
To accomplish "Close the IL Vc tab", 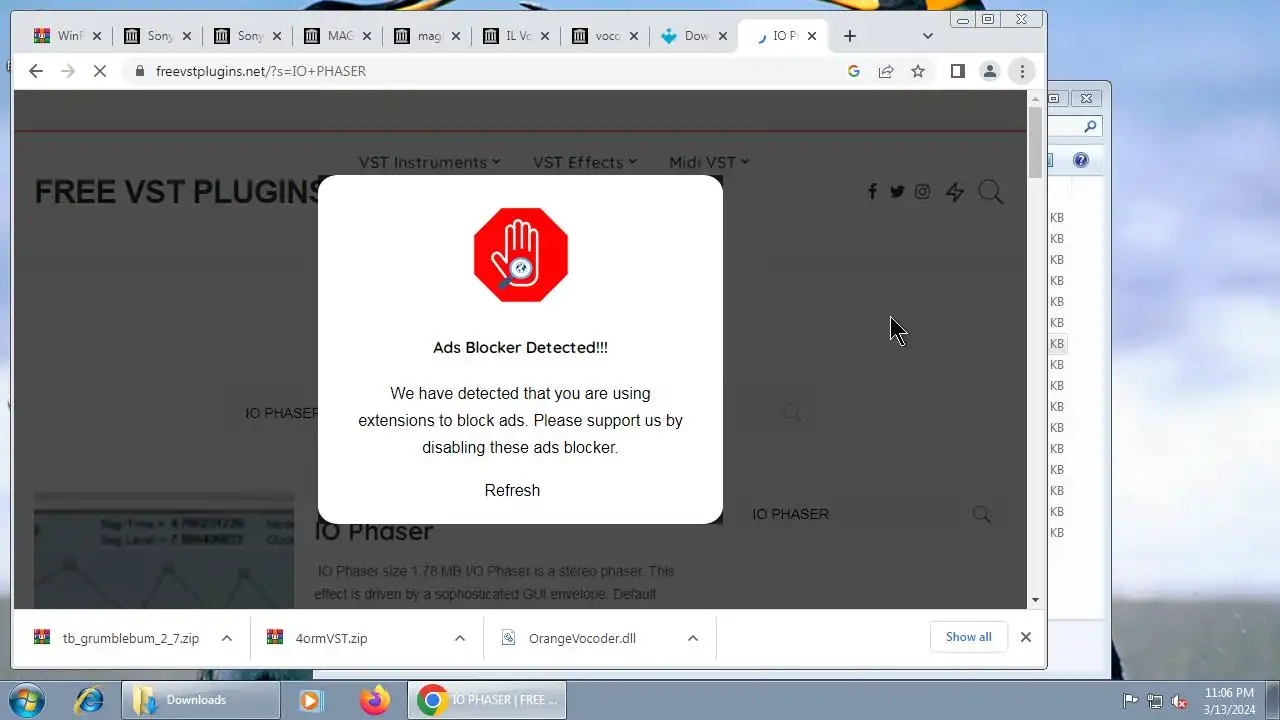I will (x=546, y=36).
